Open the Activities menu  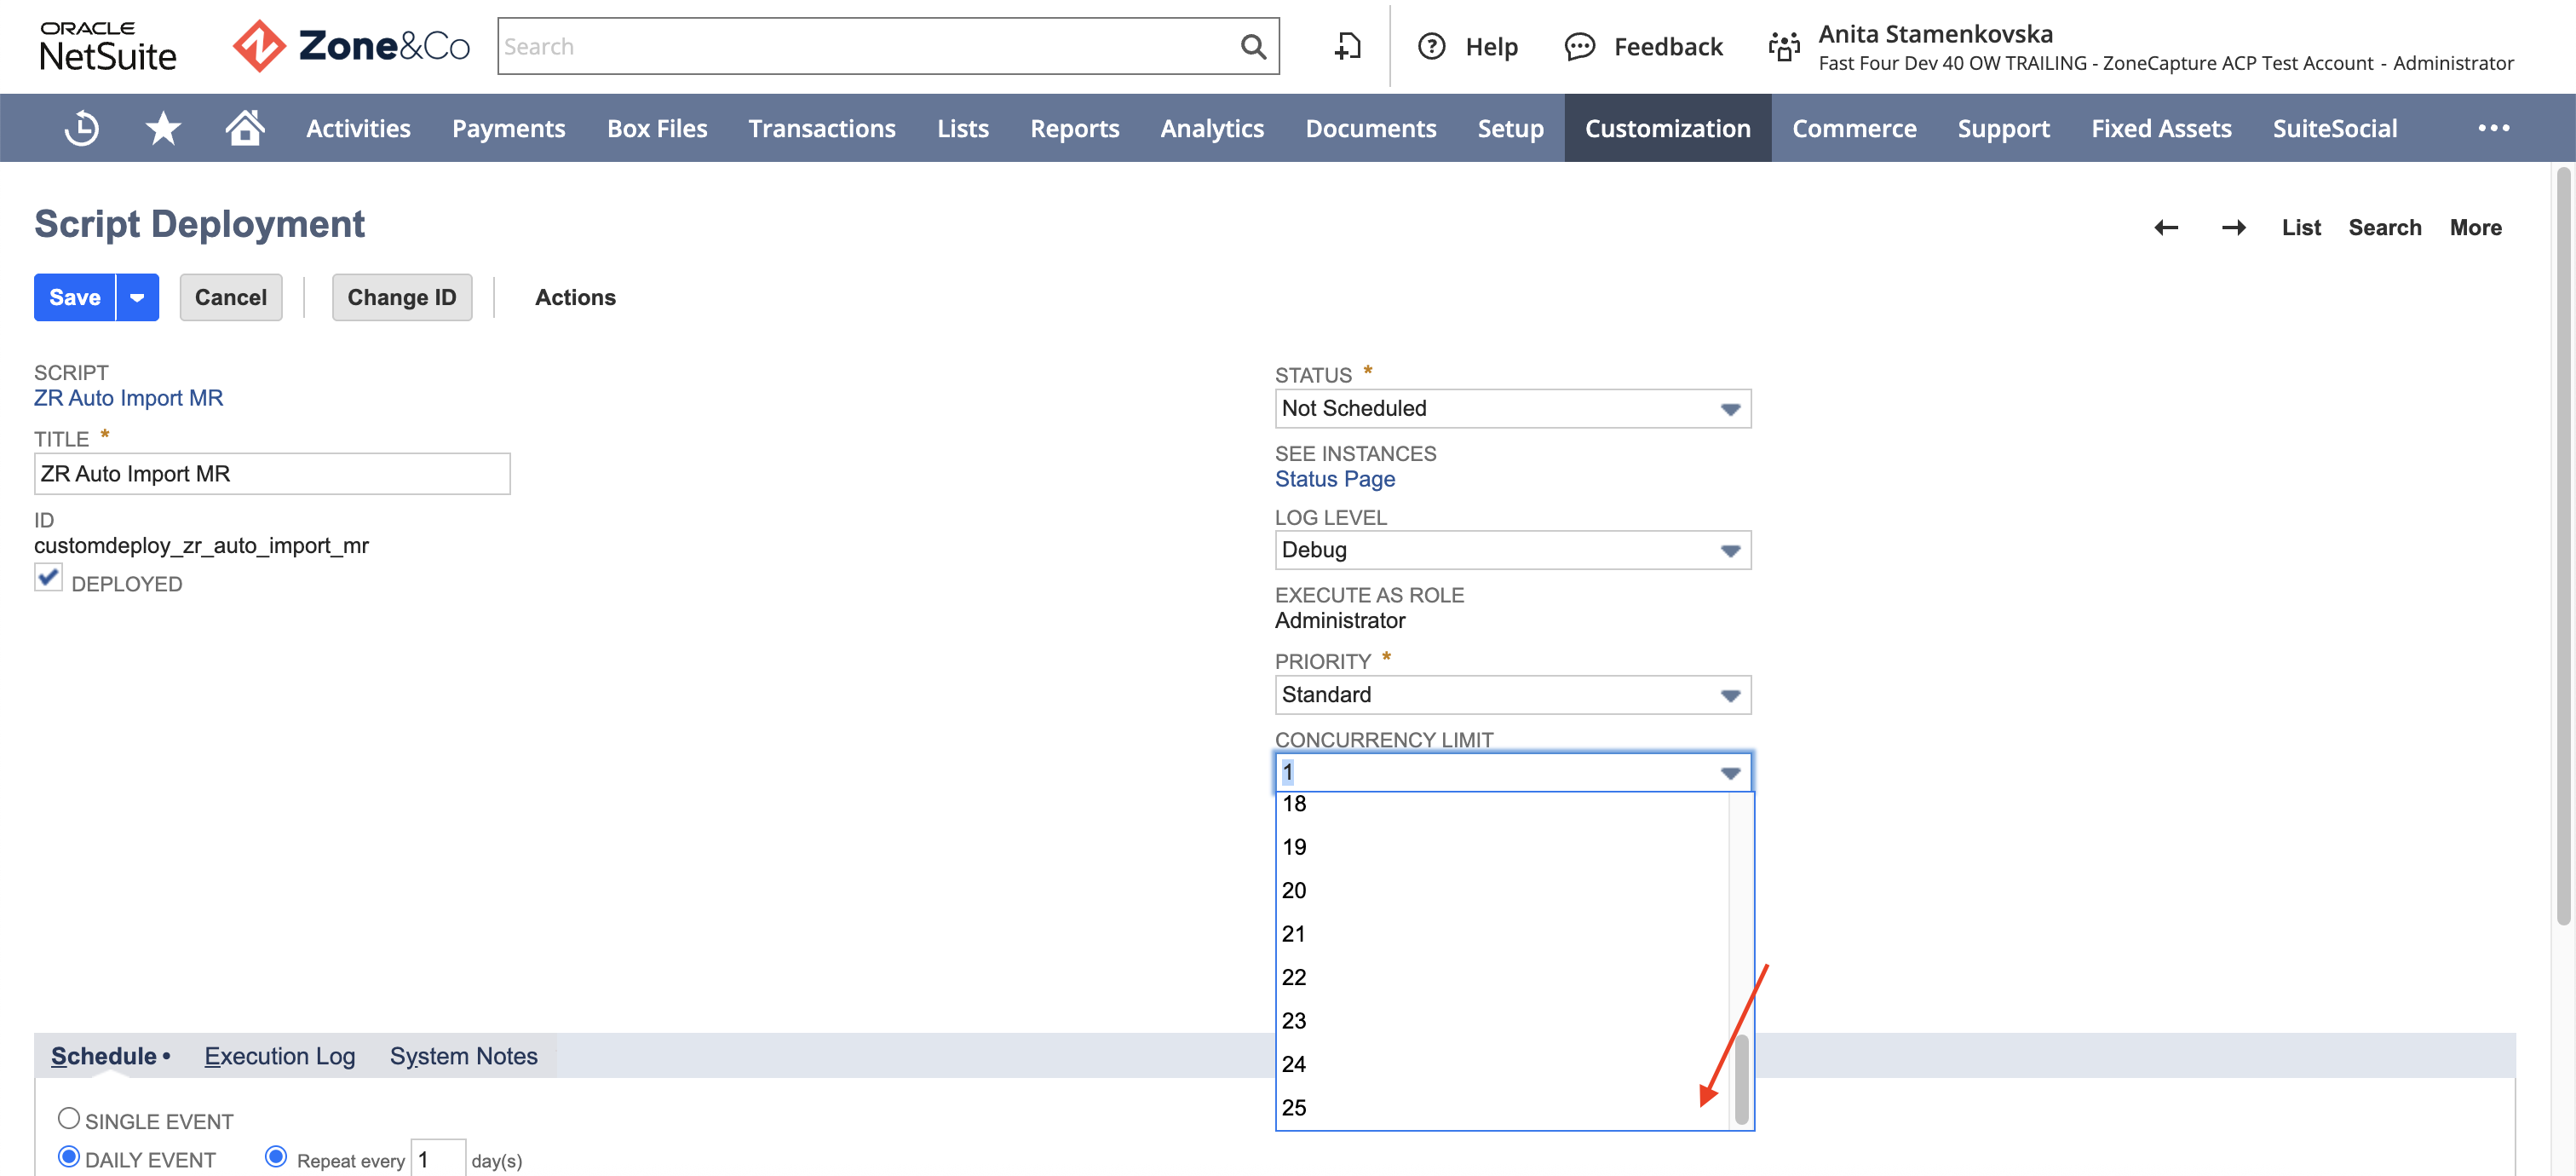(358, 128)
